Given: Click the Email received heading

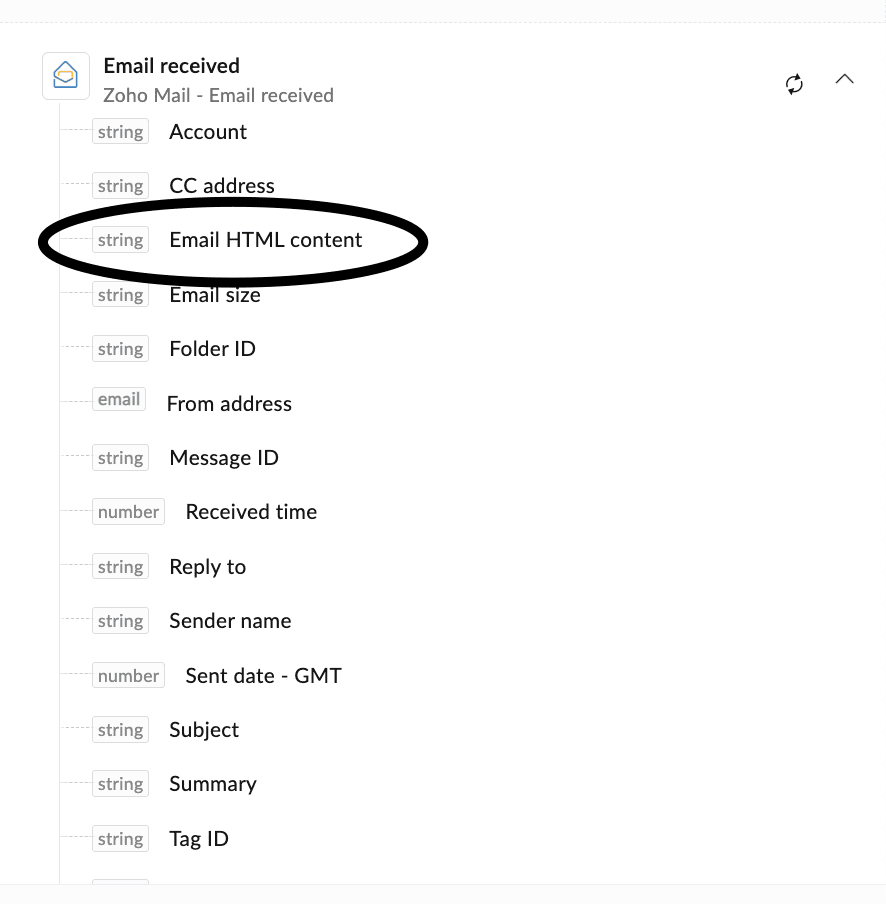Looking at the screenshot, I should pos(172,66).
